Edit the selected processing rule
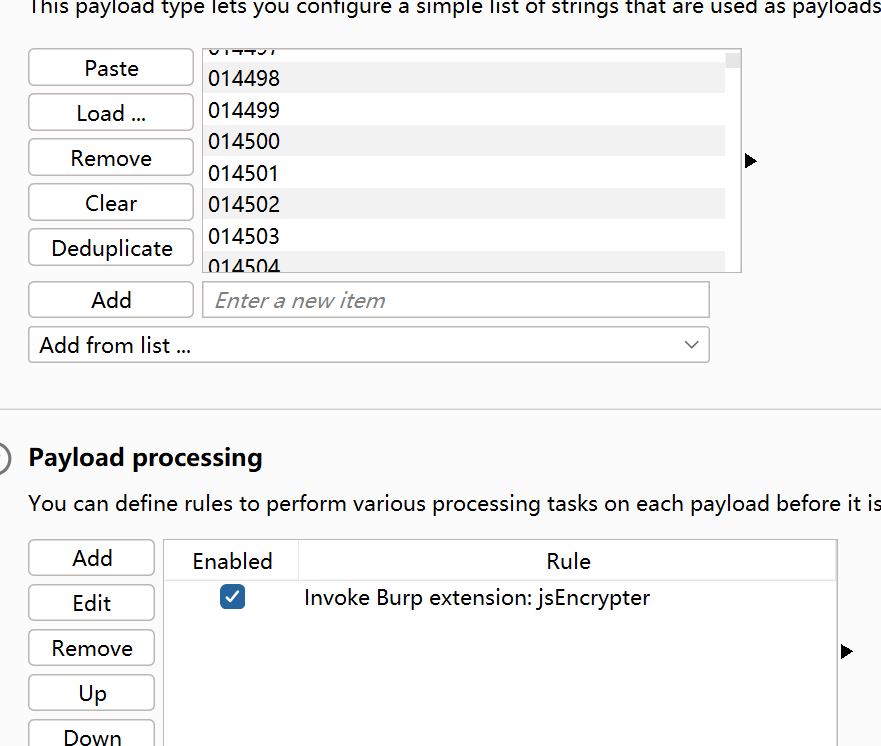The image size is (881, 746). (92, 603)
